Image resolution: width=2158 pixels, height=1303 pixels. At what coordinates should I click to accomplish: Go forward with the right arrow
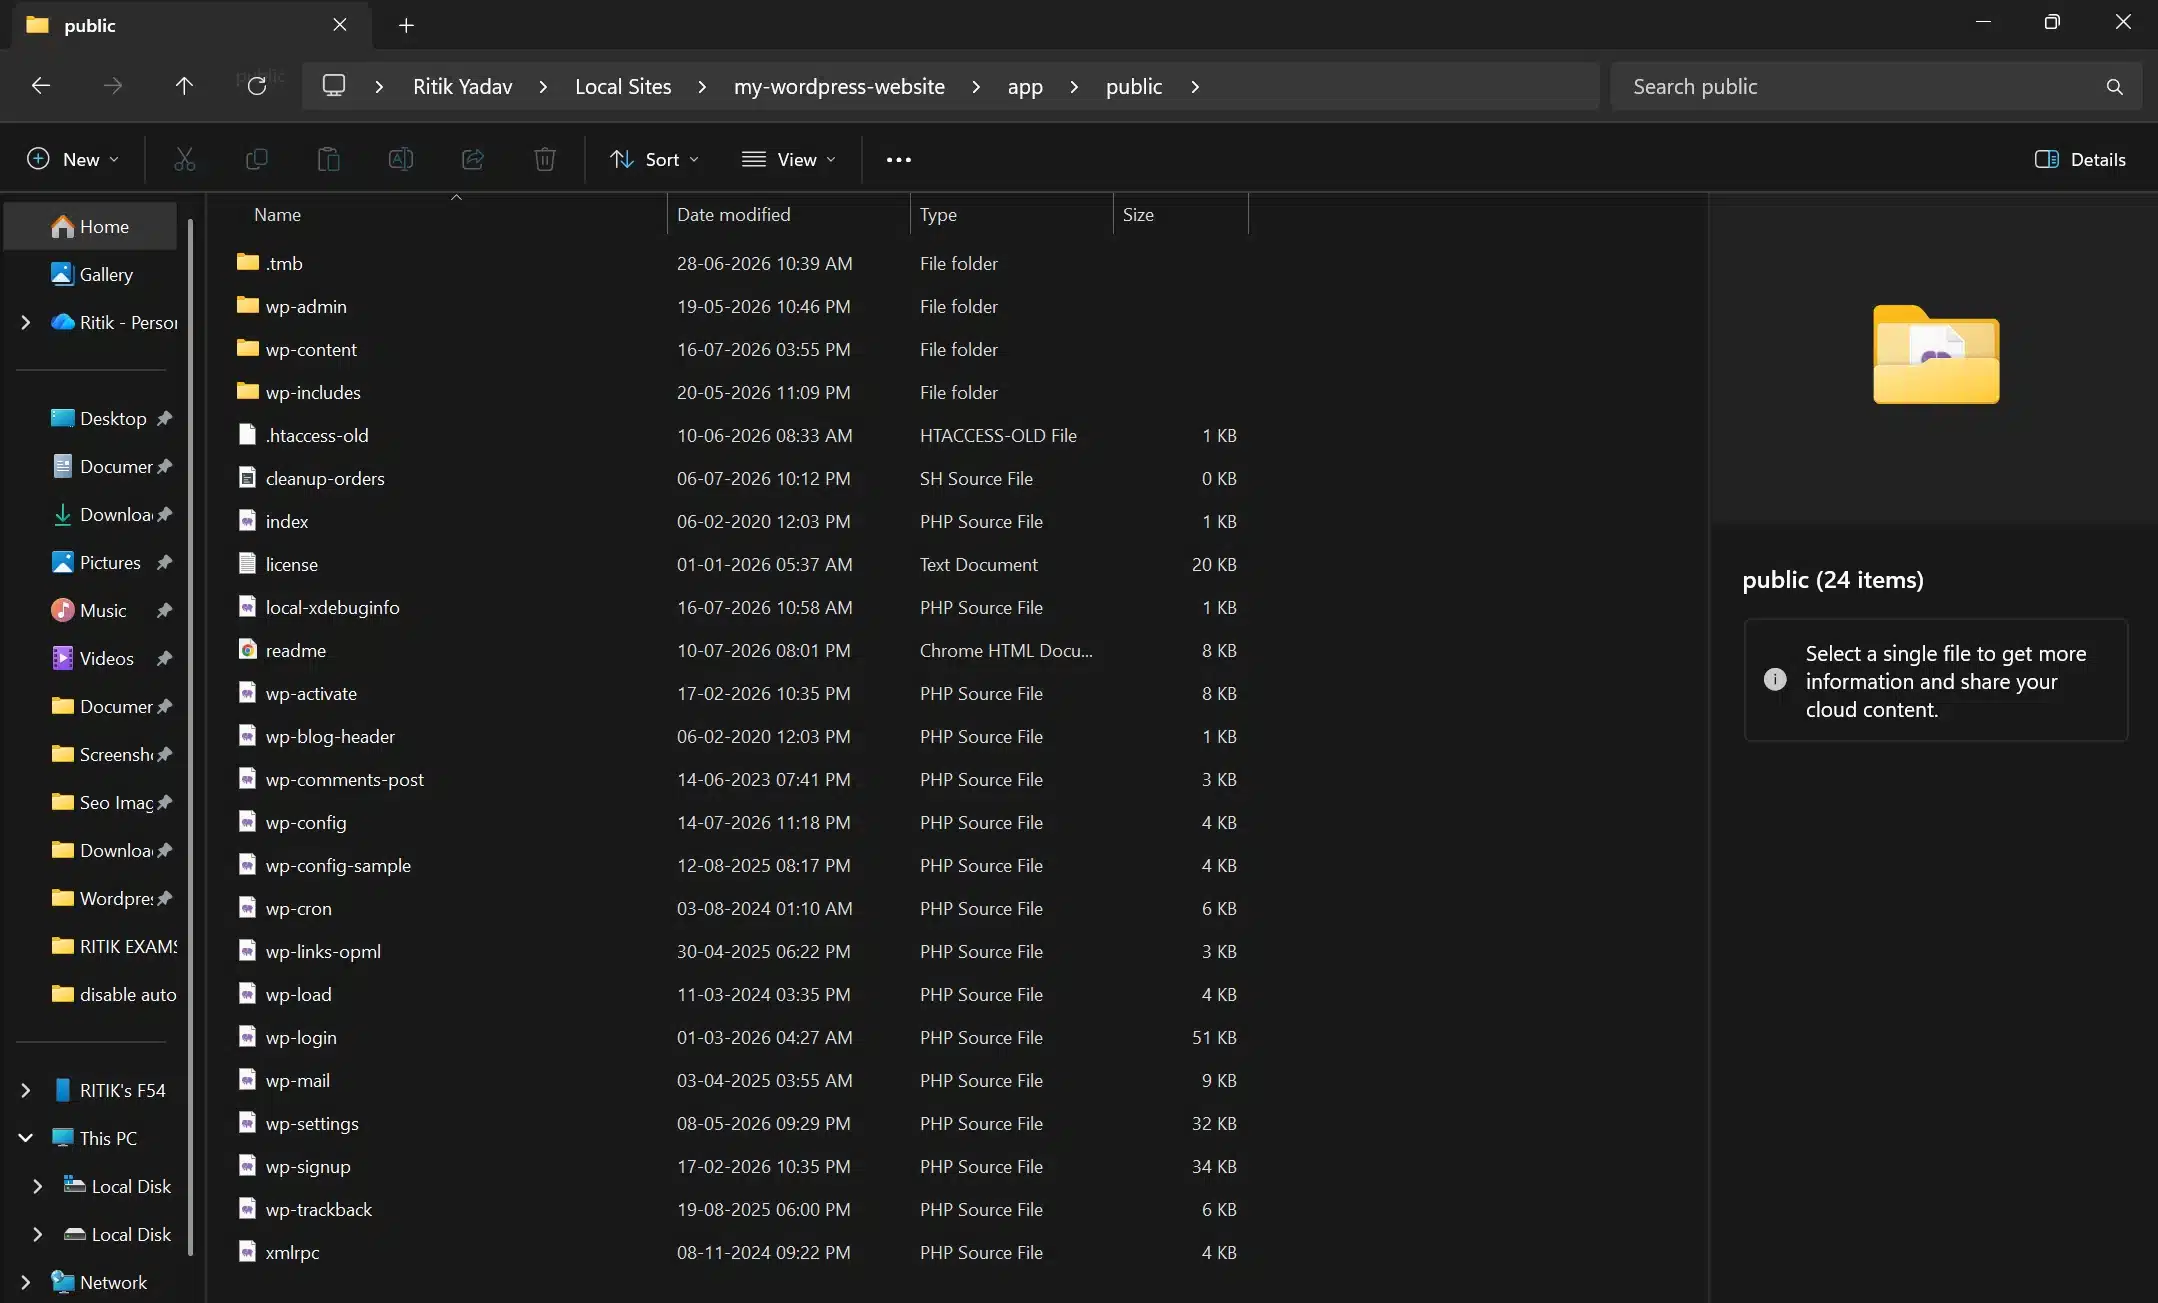click(113, 86)
